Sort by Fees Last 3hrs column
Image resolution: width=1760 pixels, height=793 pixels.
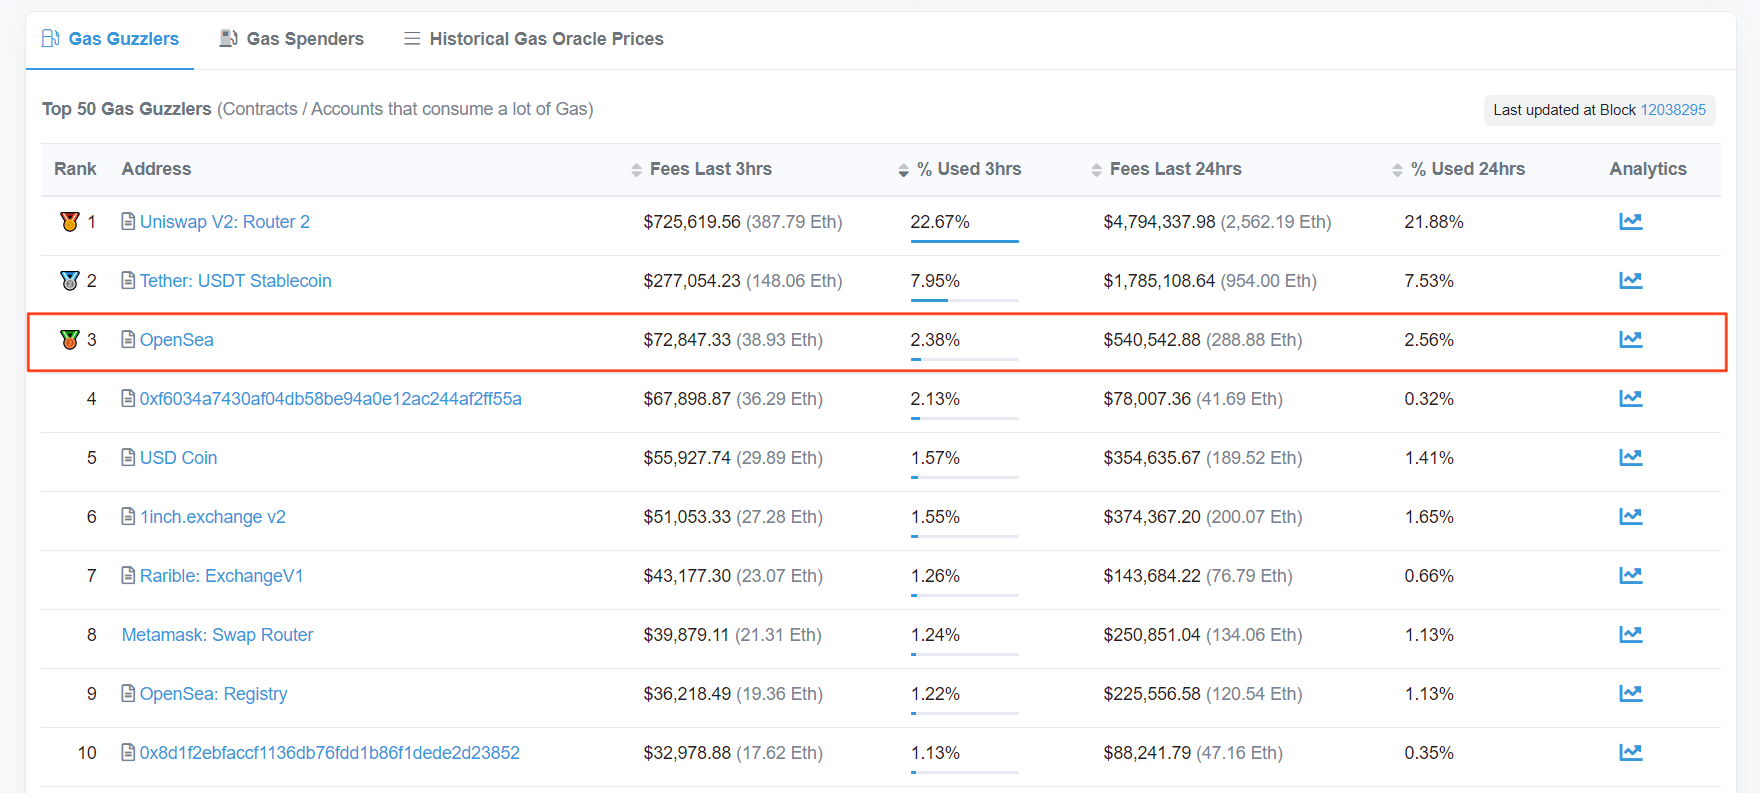point(710,169)
